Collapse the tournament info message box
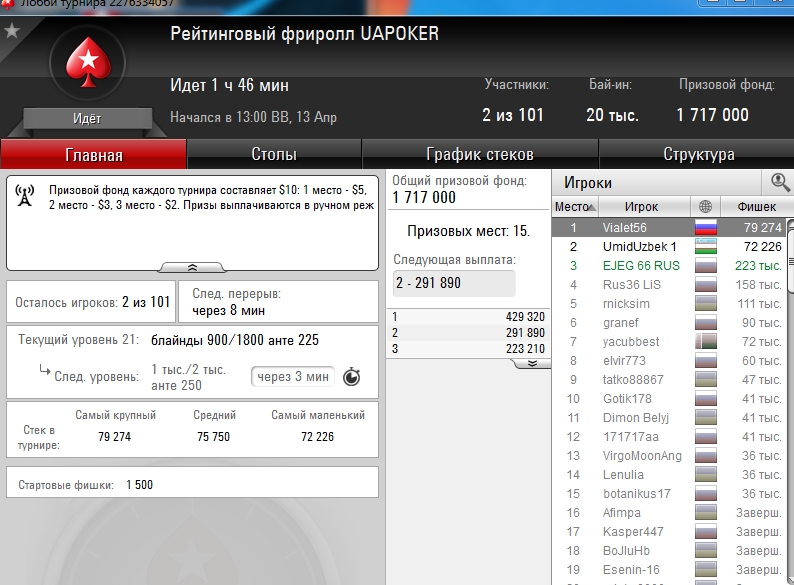Viewport: 794px width, 585px height. (x=192, y=267)
